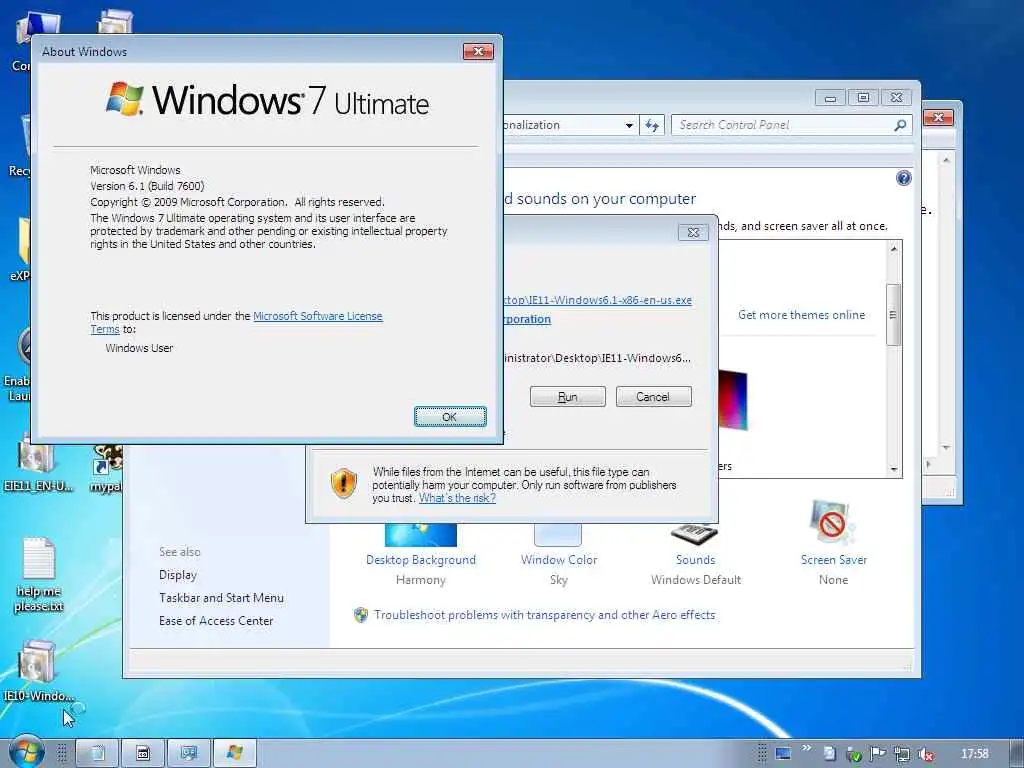Image resolution: width=1024 pixels, height=768 pixels.
Task: Click the search magnifier icon in Control Panel
Action: (901, 125)
